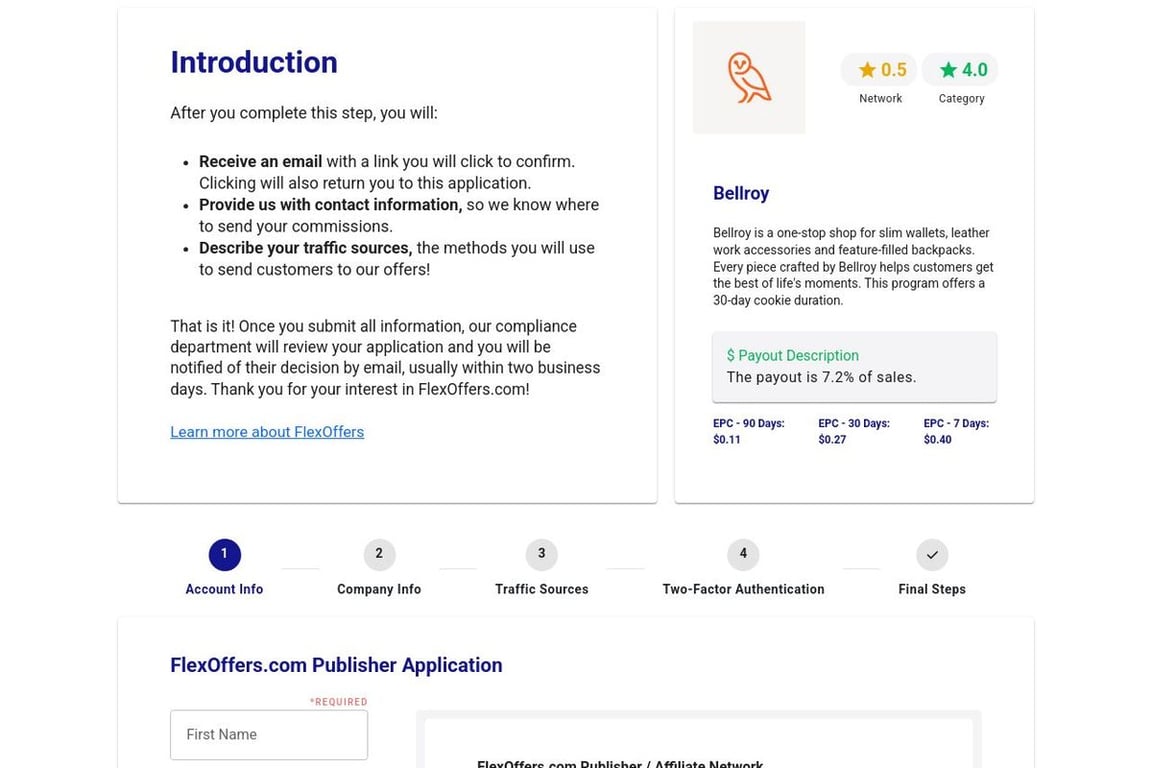
Task: Focus the First Name input field
Action: (x=269, y=734)
